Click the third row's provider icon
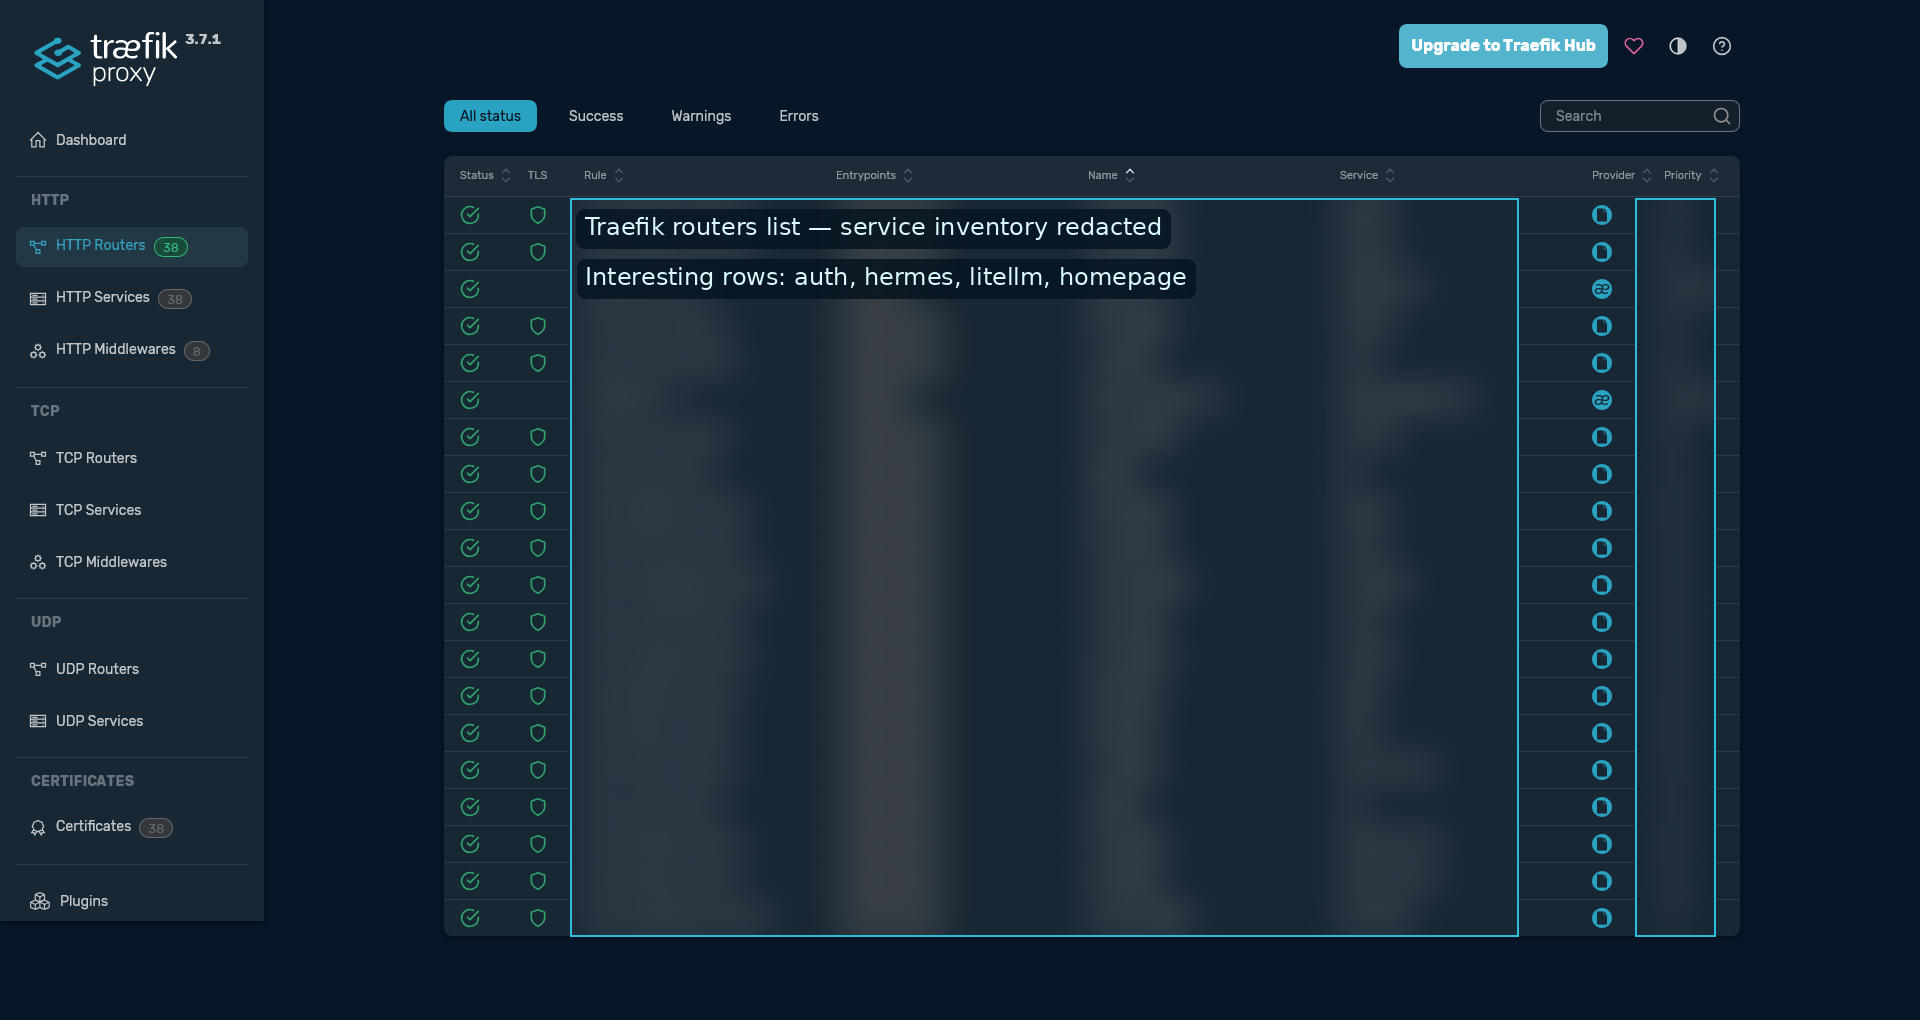The height and width of the screenshot is (1020, 1920). point(1602,289)
